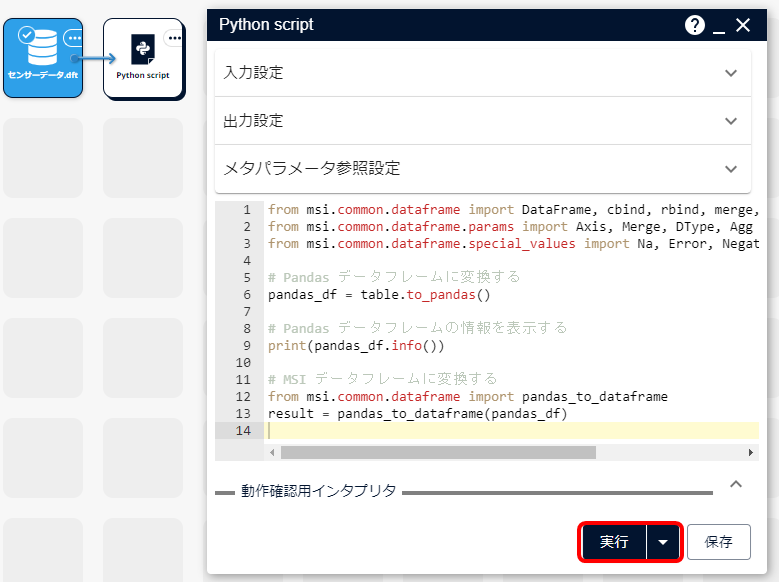Expand the メタパラメータ参照設定 section
The width and height of the screenshot is (779, 582).
click(x=482, y=168)
